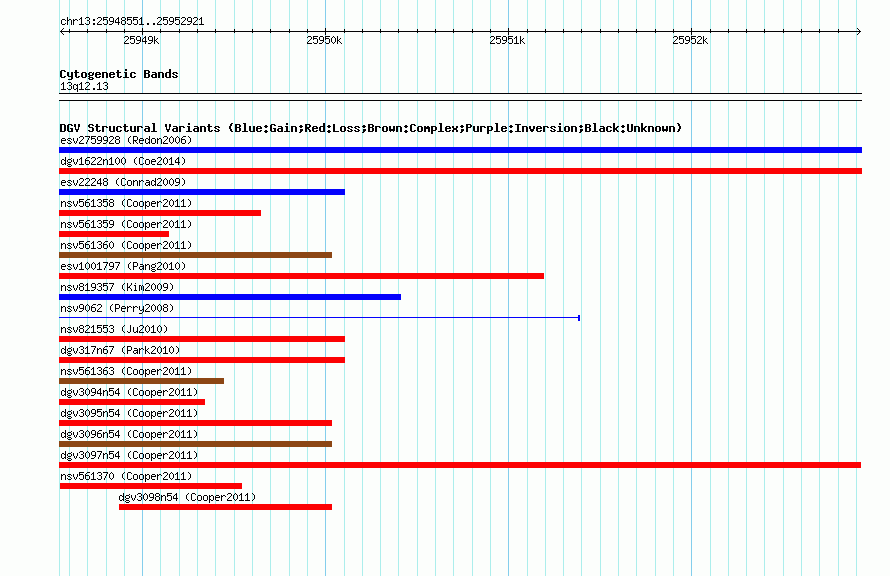Click esv1001797 (Pang2010) label

tap(123, 266)
